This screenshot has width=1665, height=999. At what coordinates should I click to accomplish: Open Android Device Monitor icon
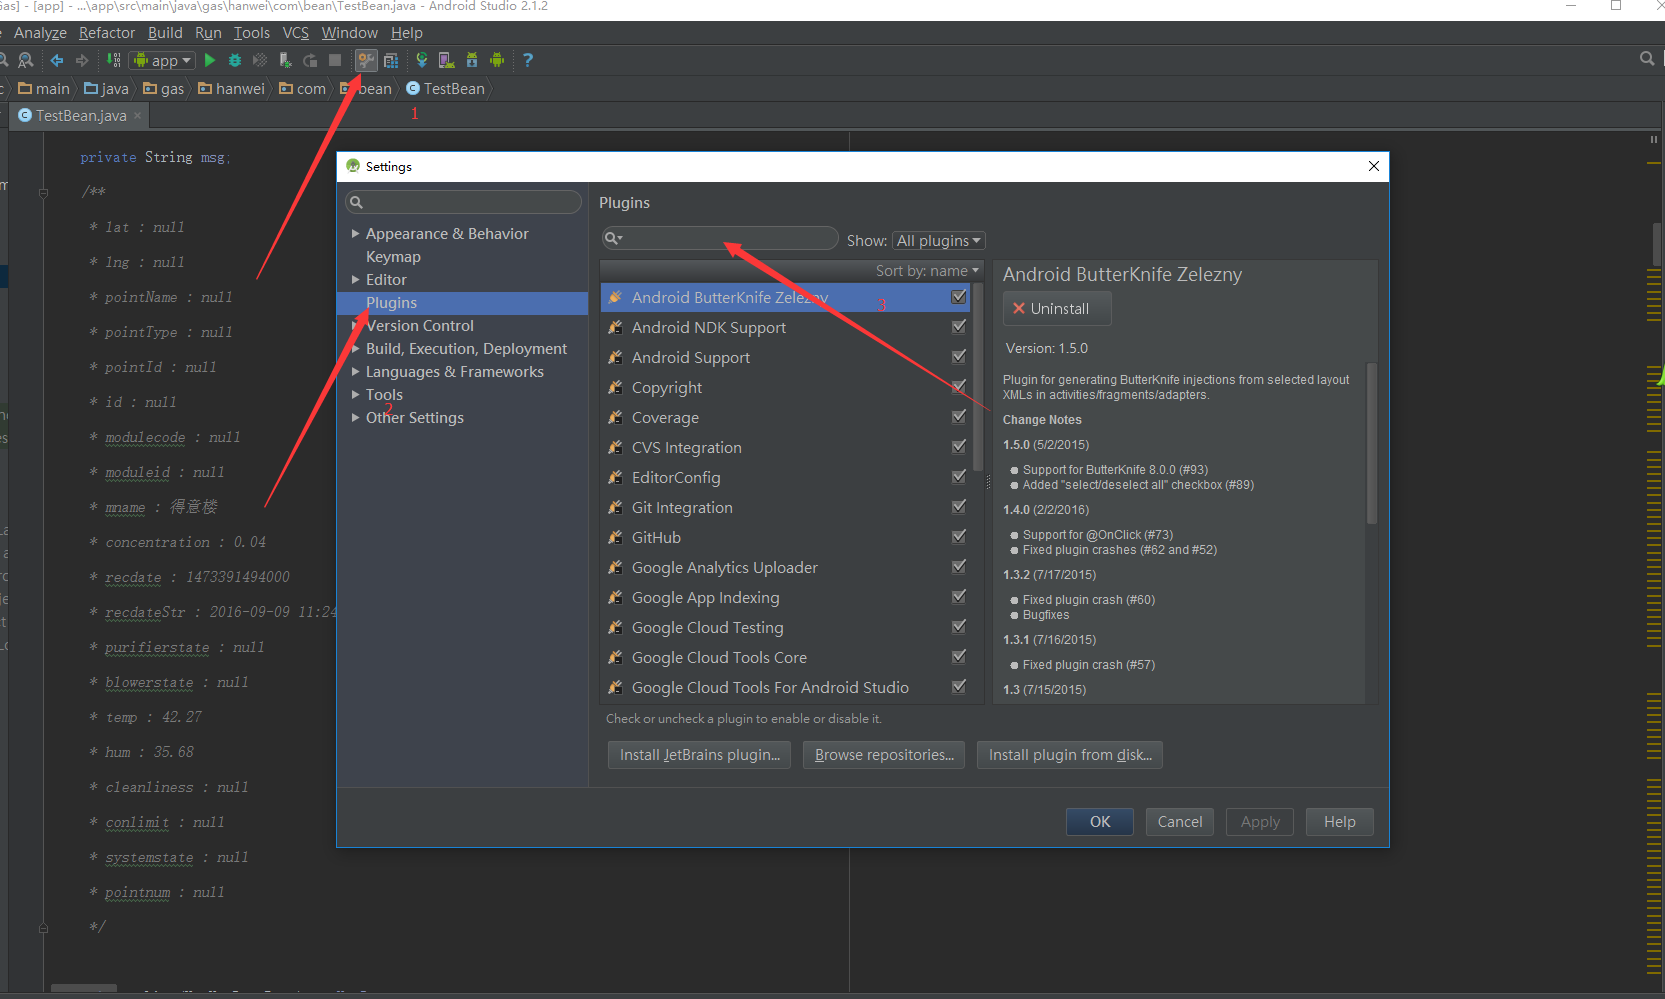pos(497,60)
